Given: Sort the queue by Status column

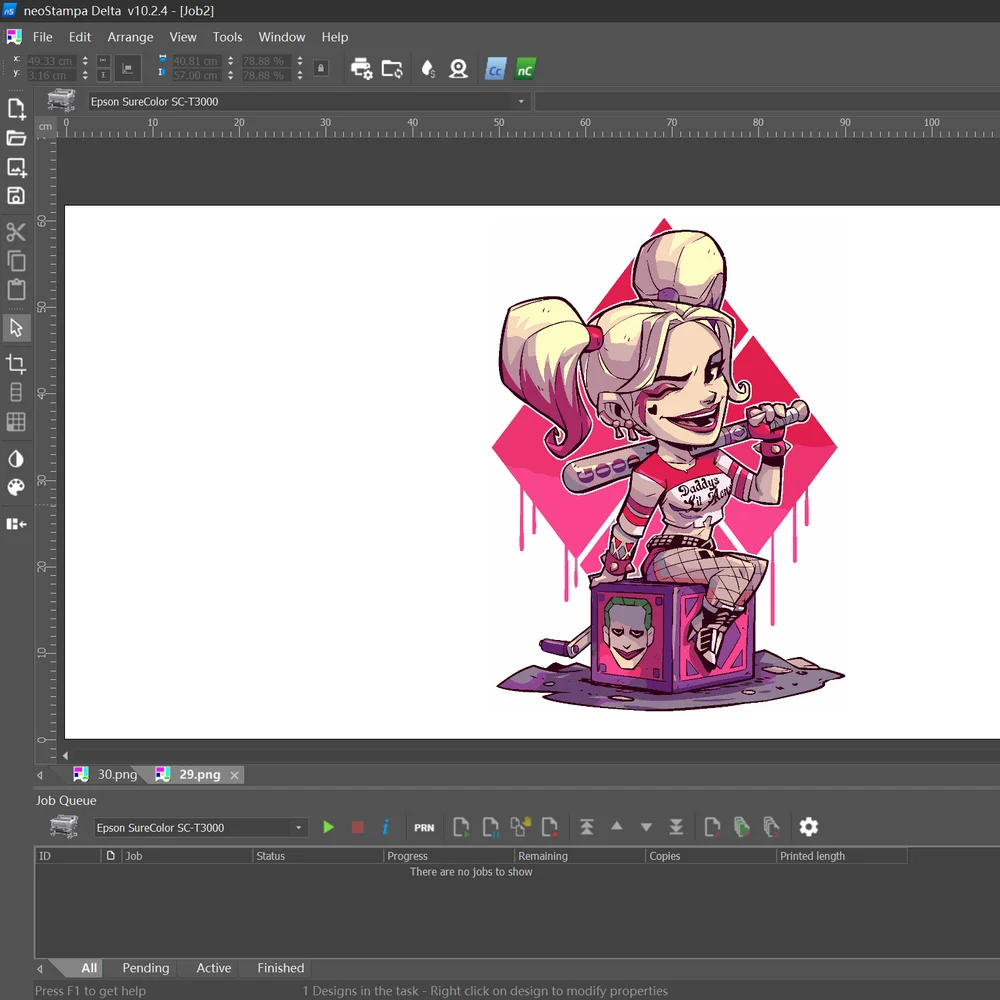Looking at the screenshot, I should pos(318,856).
